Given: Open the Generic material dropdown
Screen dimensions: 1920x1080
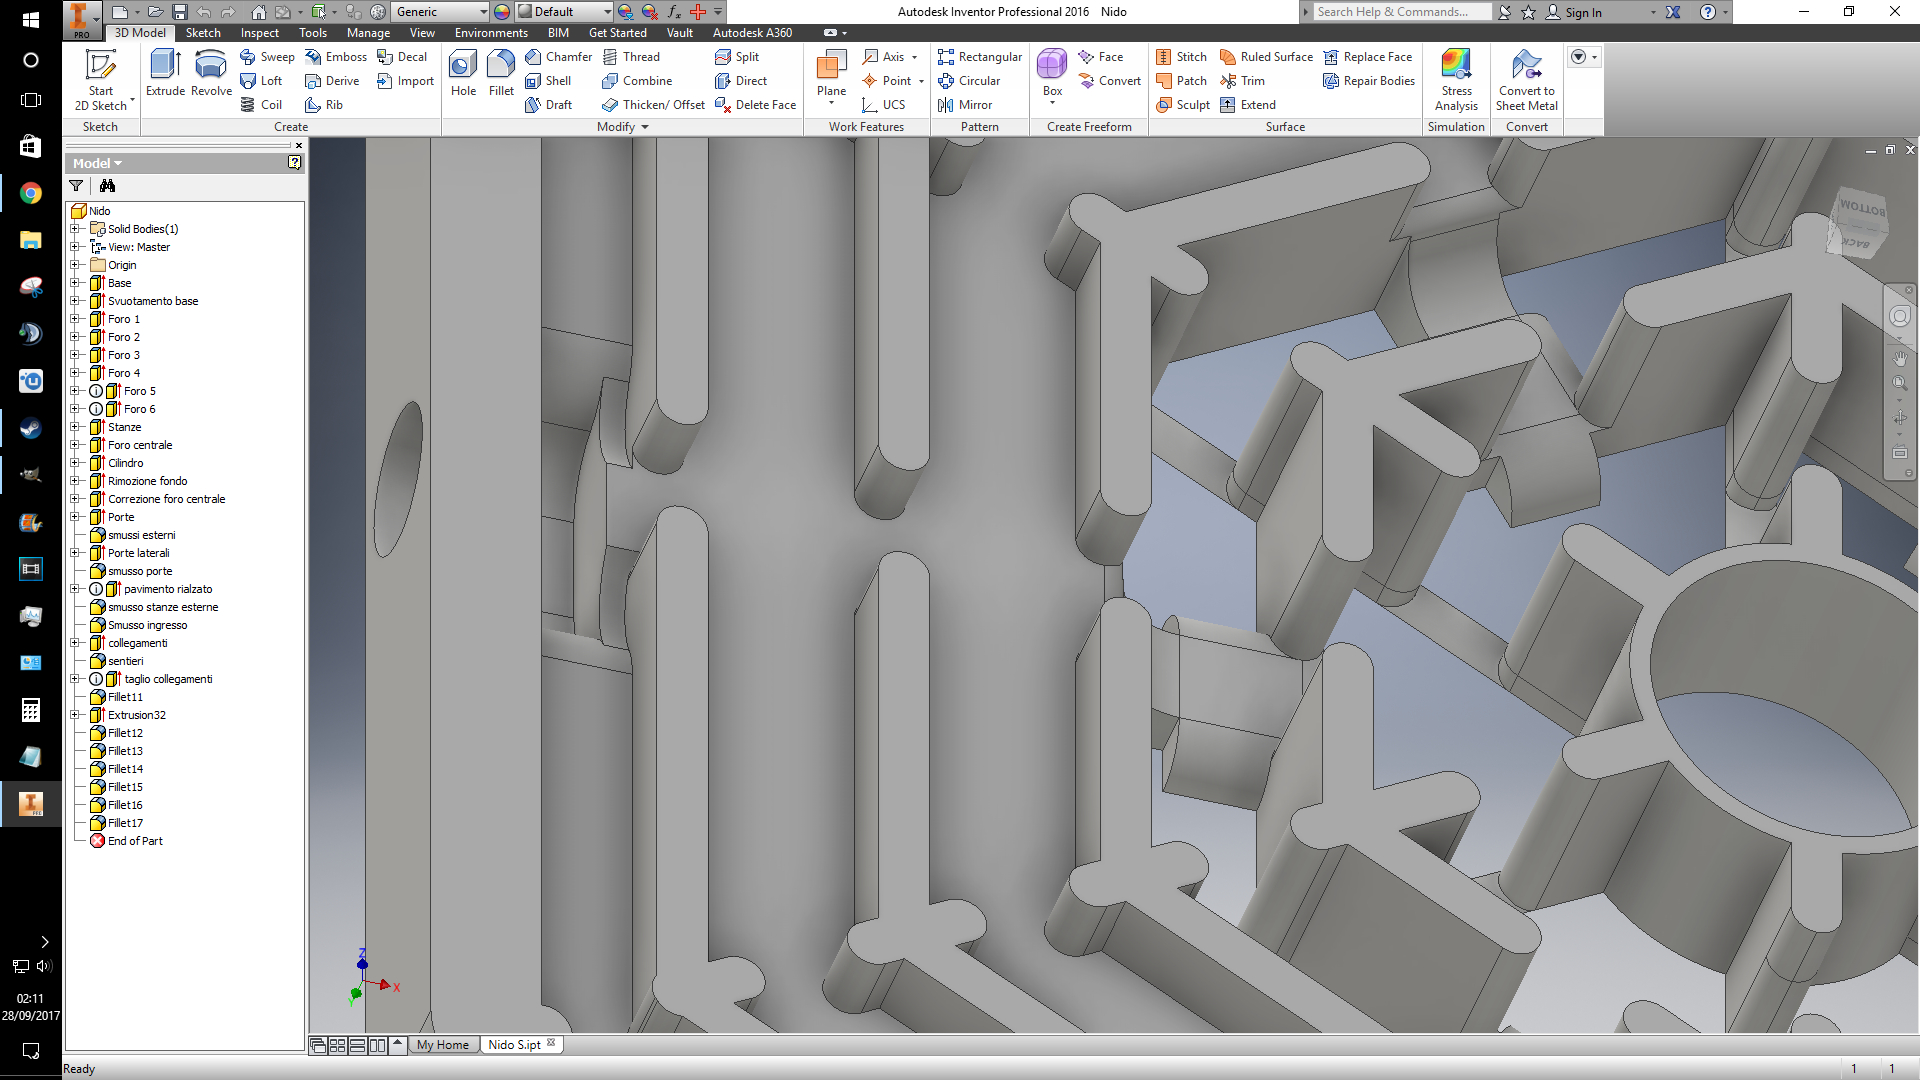Looking at the screenshot, I should tap(483, 12).
